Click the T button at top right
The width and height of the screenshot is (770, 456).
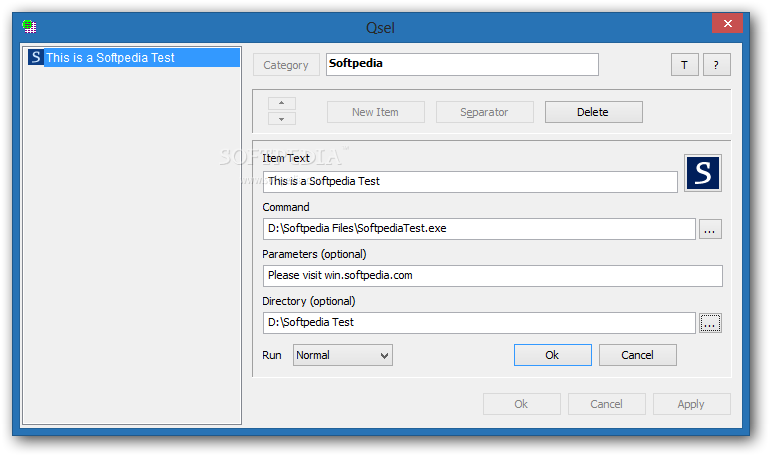click(685, 64)
